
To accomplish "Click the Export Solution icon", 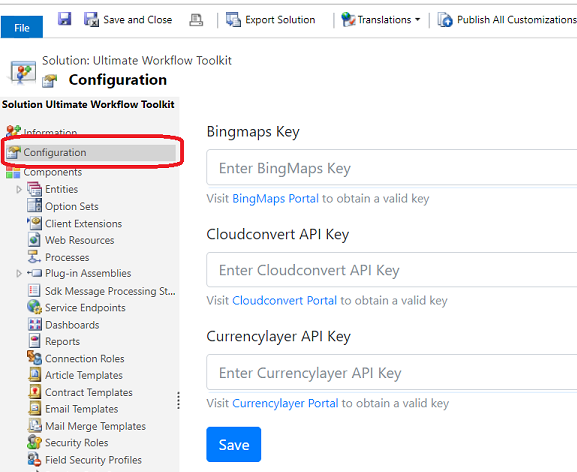I will [233, 19].
